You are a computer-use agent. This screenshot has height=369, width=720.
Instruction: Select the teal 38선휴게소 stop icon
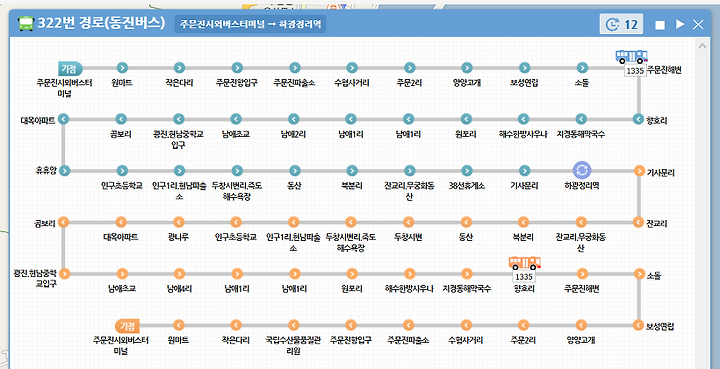[x=467, y=171]
